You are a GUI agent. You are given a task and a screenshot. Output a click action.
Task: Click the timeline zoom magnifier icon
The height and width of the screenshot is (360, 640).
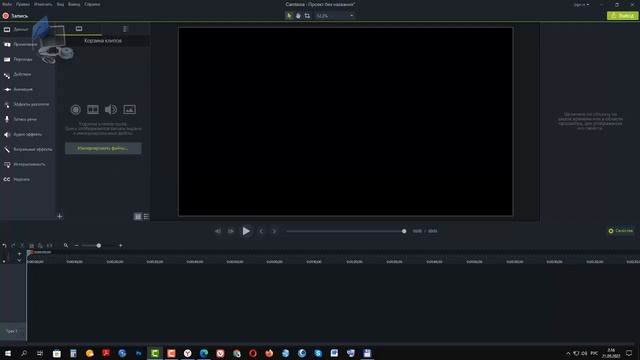coord(66,245)
